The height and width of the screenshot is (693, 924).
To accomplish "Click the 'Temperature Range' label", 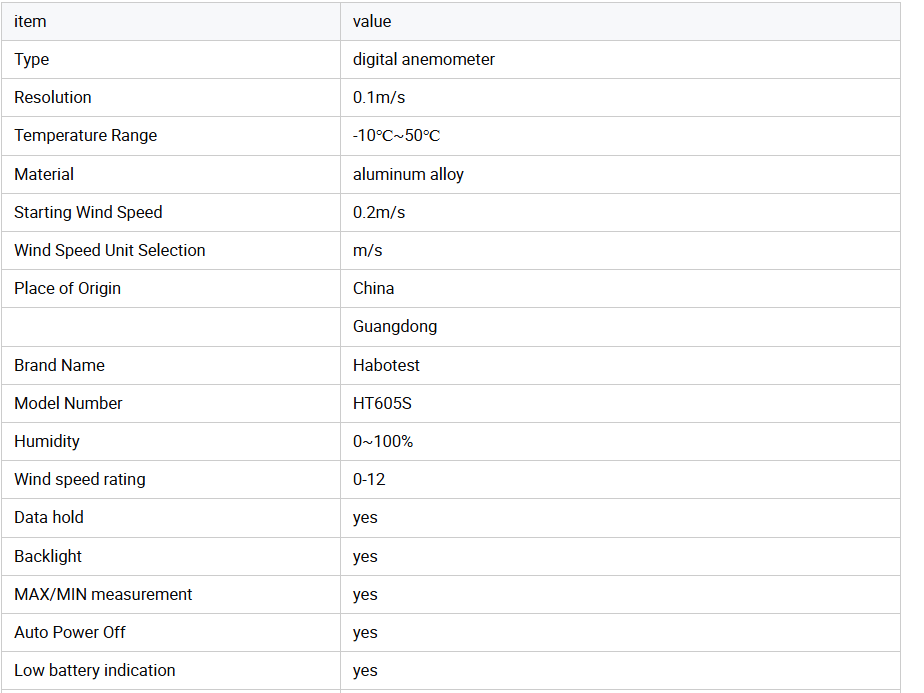I will pos(86,135).
